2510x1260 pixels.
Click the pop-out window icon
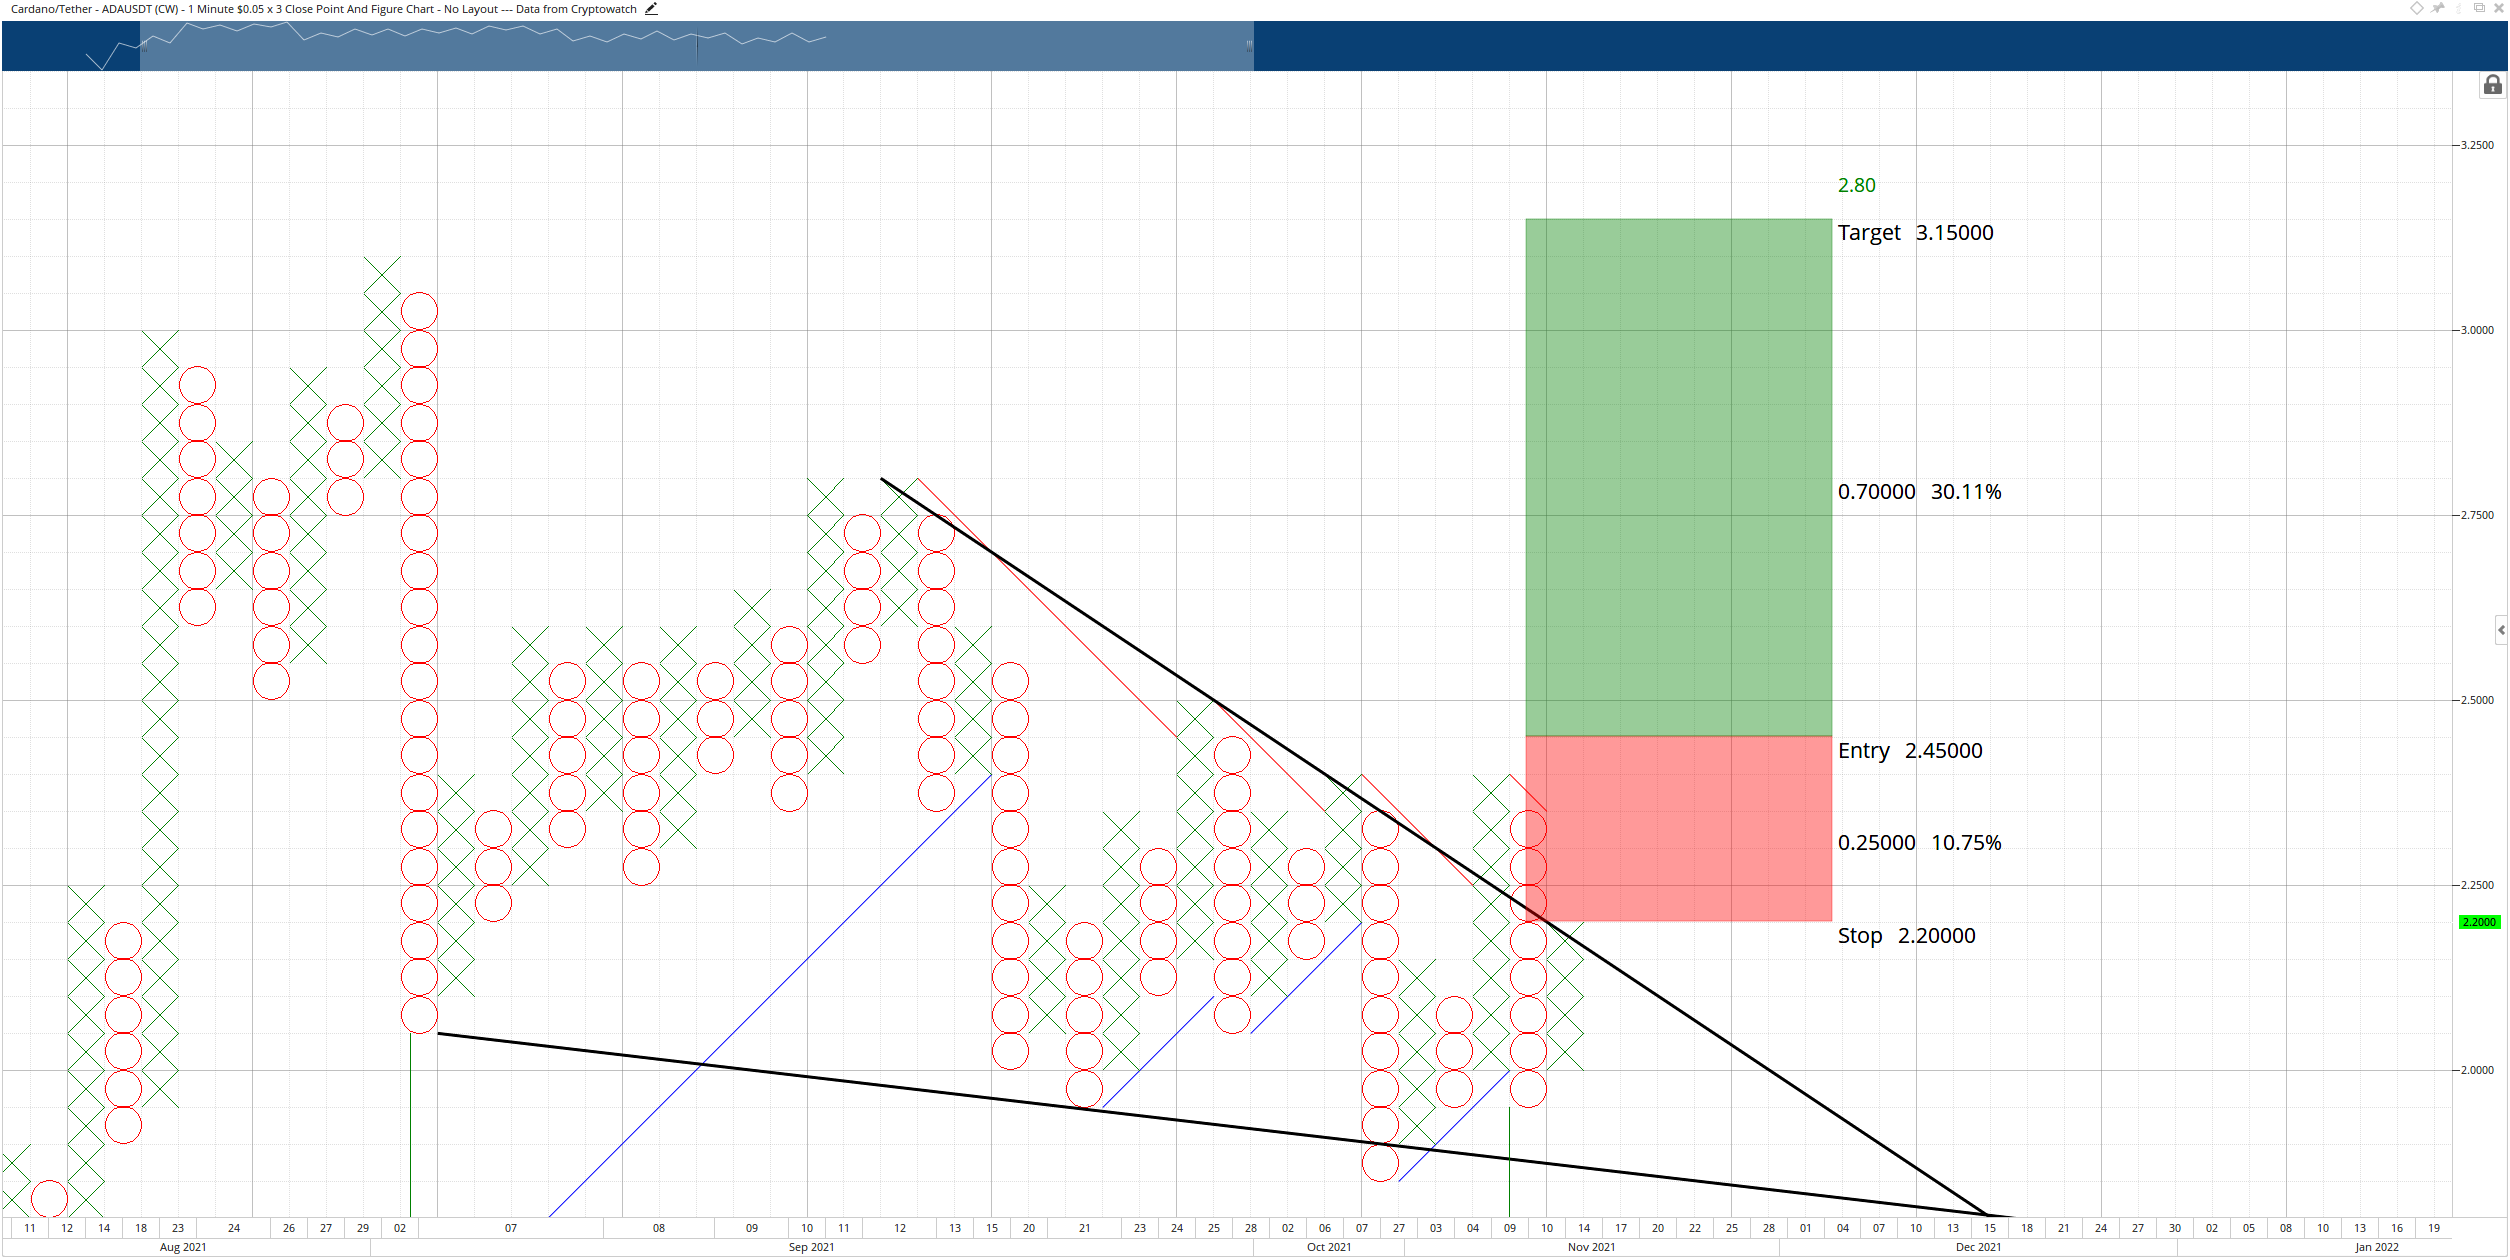tap(2479, 7)
